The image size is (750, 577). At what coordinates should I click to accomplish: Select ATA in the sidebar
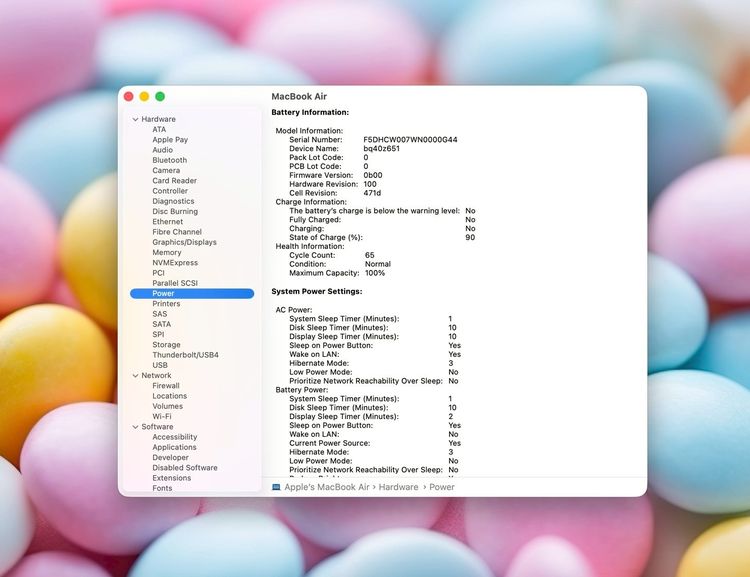[159, 129]
